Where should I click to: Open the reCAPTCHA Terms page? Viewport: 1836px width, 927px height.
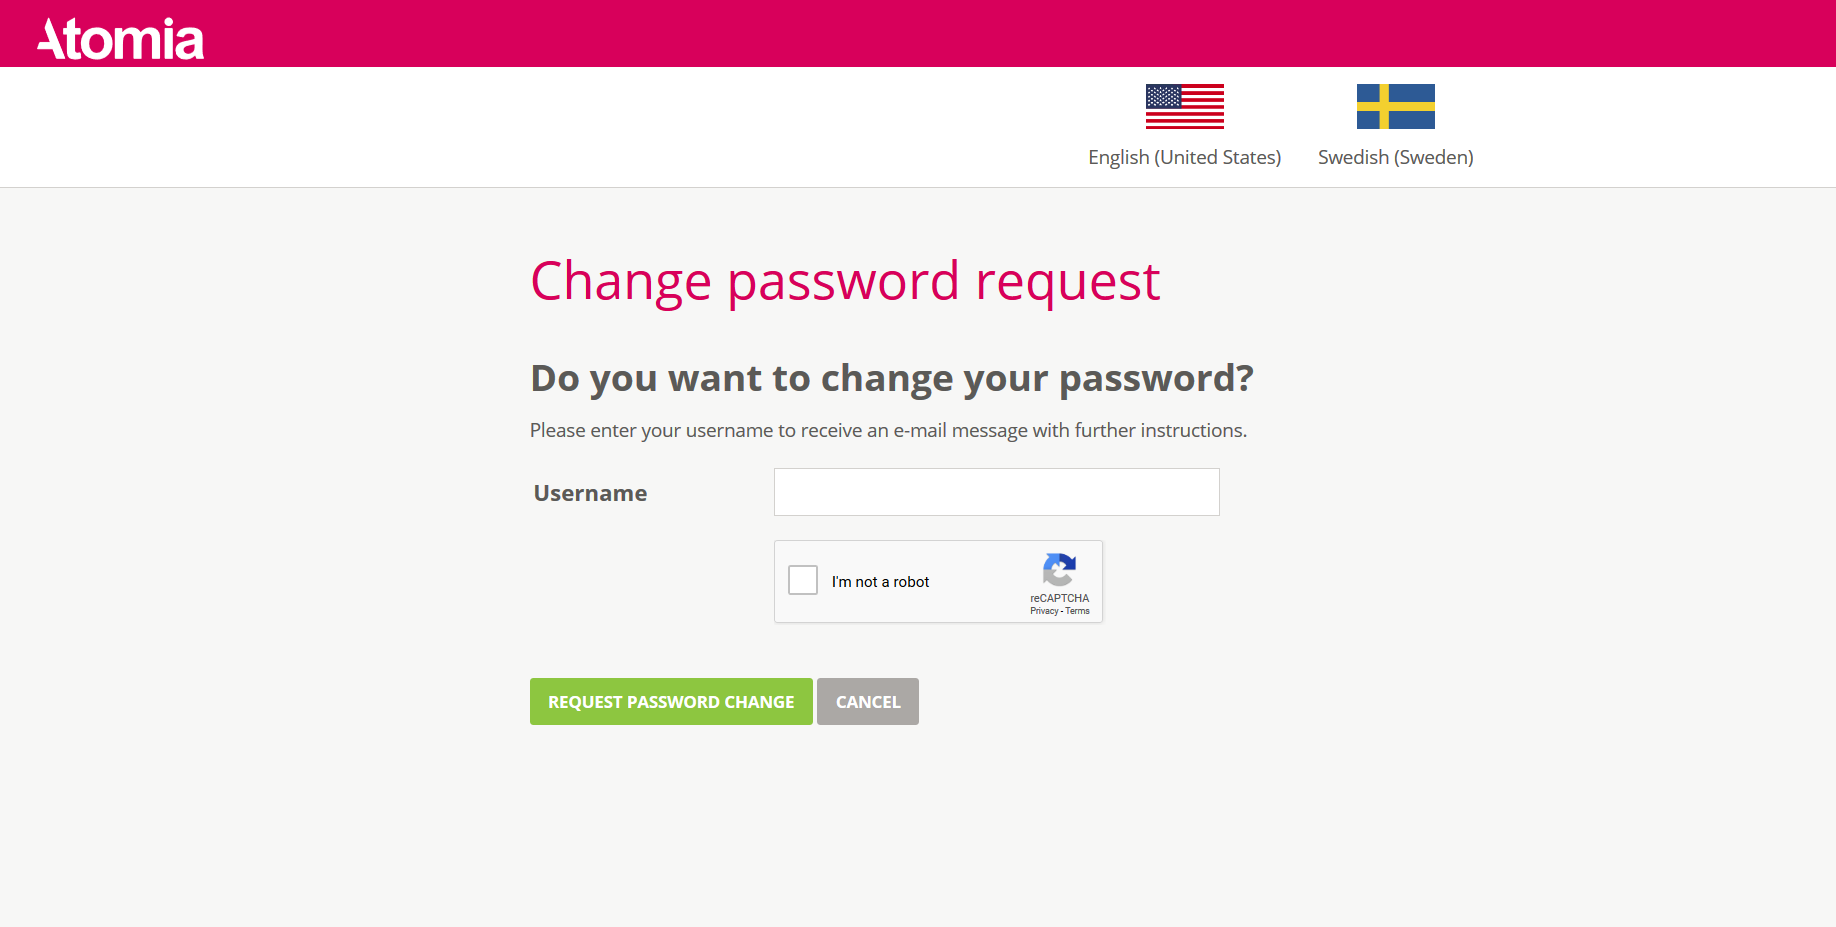1077,611
